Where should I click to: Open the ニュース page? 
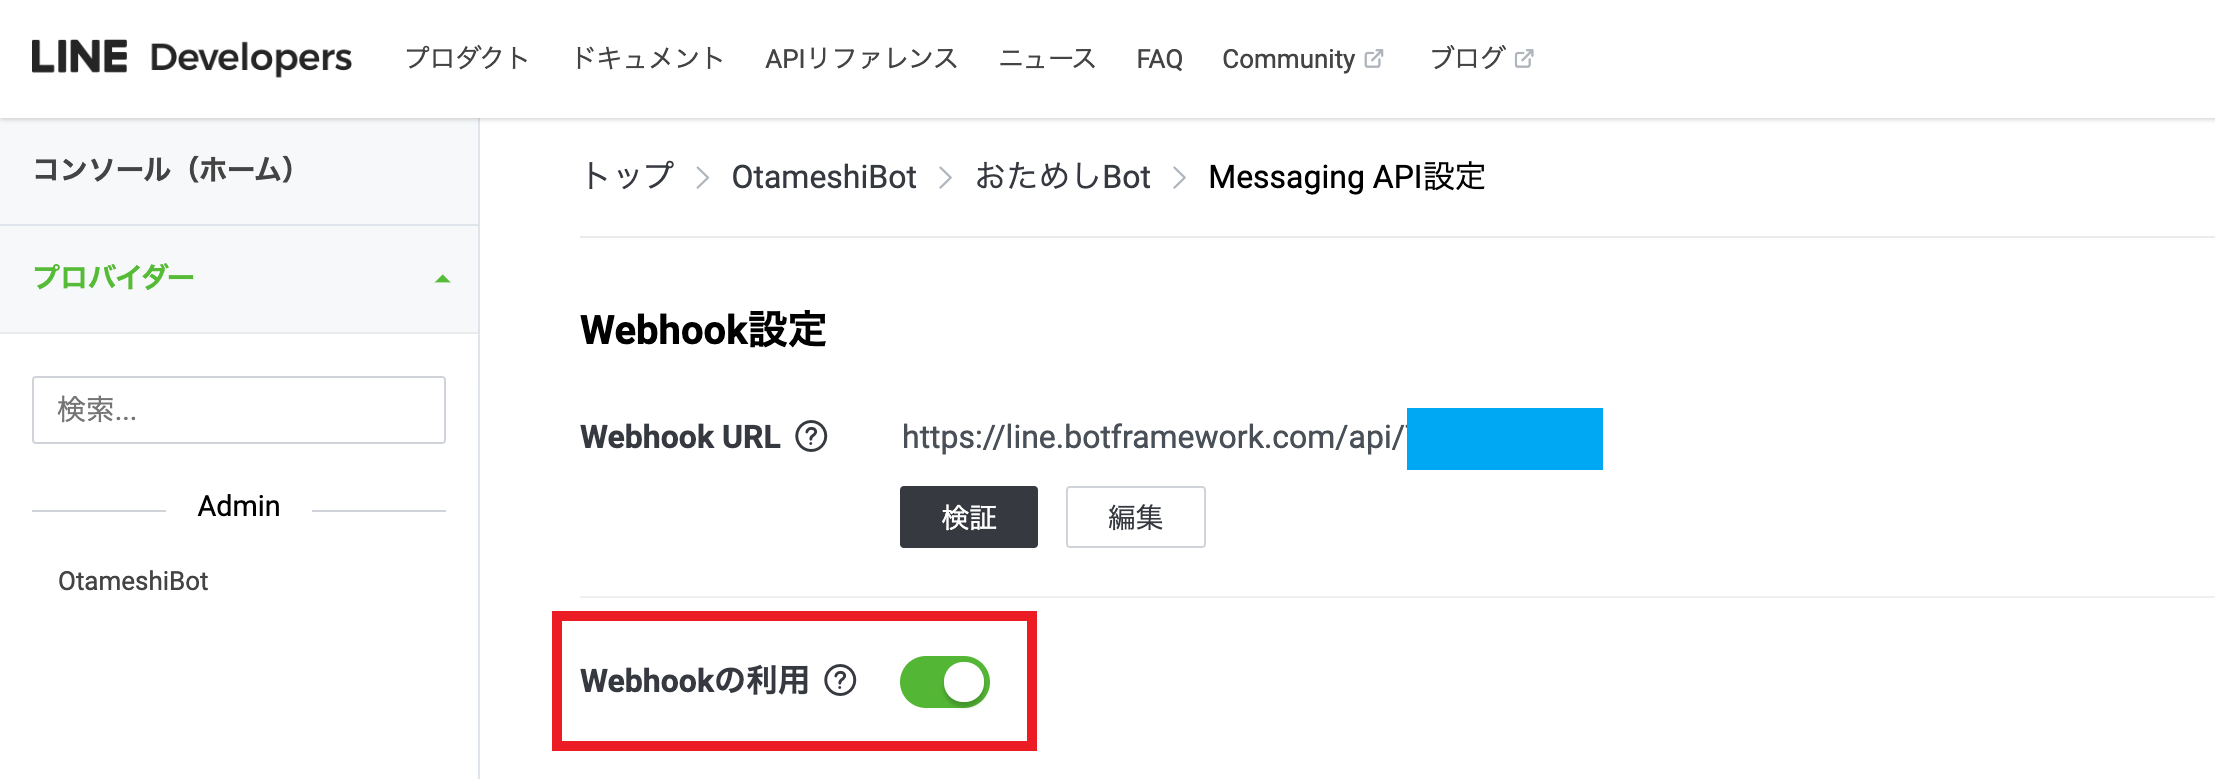point(1047,59)
